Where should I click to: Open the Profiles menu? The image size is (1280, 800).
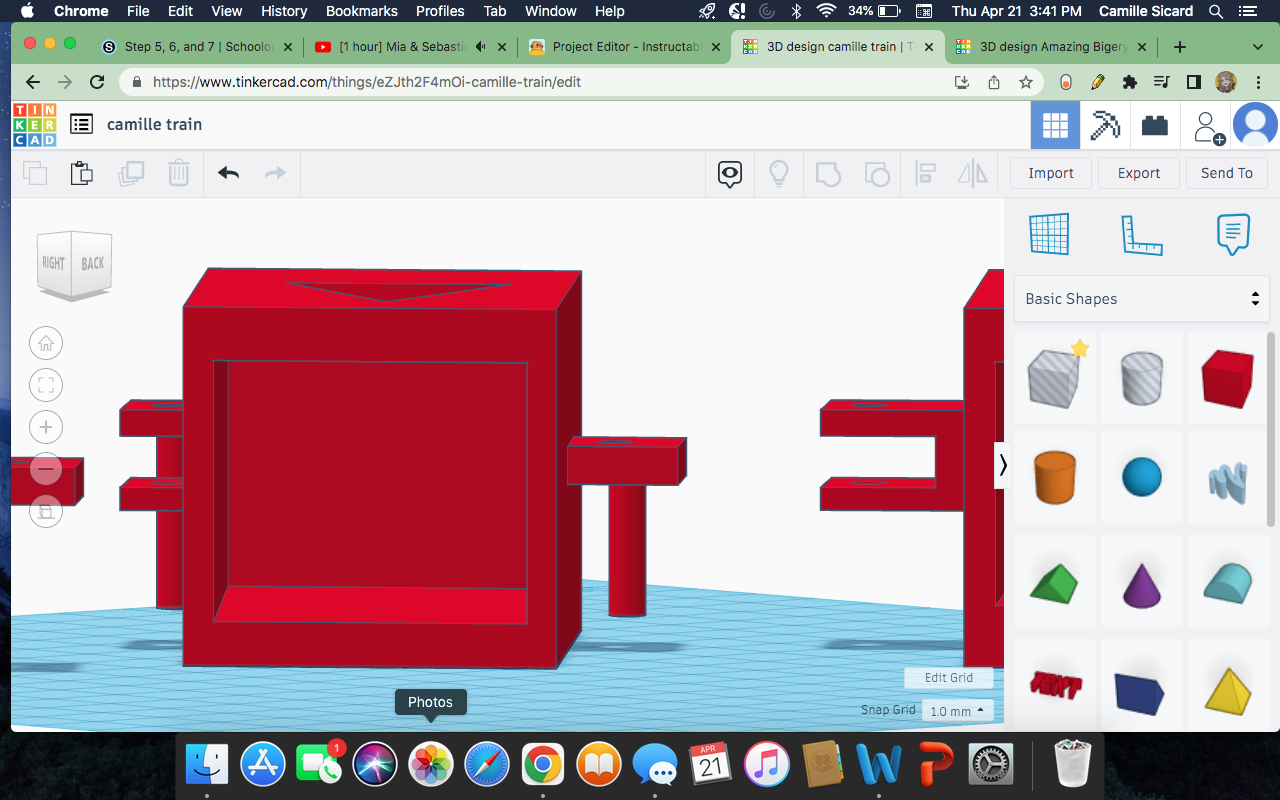pyautogui.click(x=440, y=11)
